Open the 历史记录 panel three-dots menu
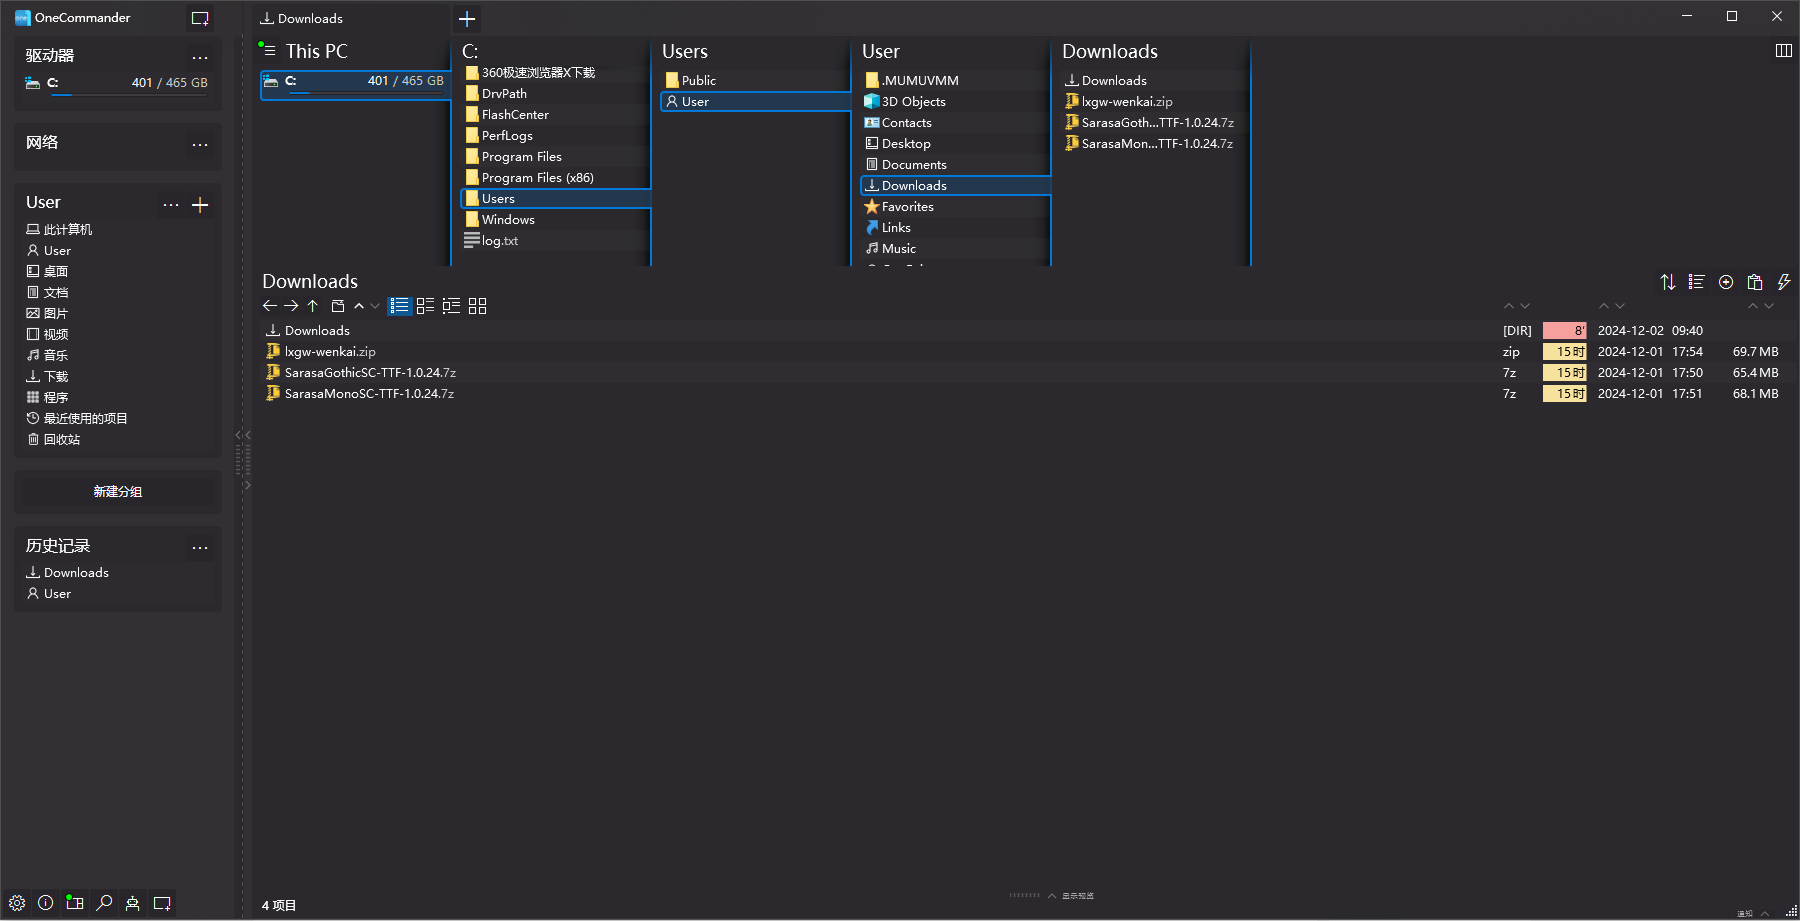This screenshot has width=1800, height=921. pyautogui.click(x=200, y=547)
